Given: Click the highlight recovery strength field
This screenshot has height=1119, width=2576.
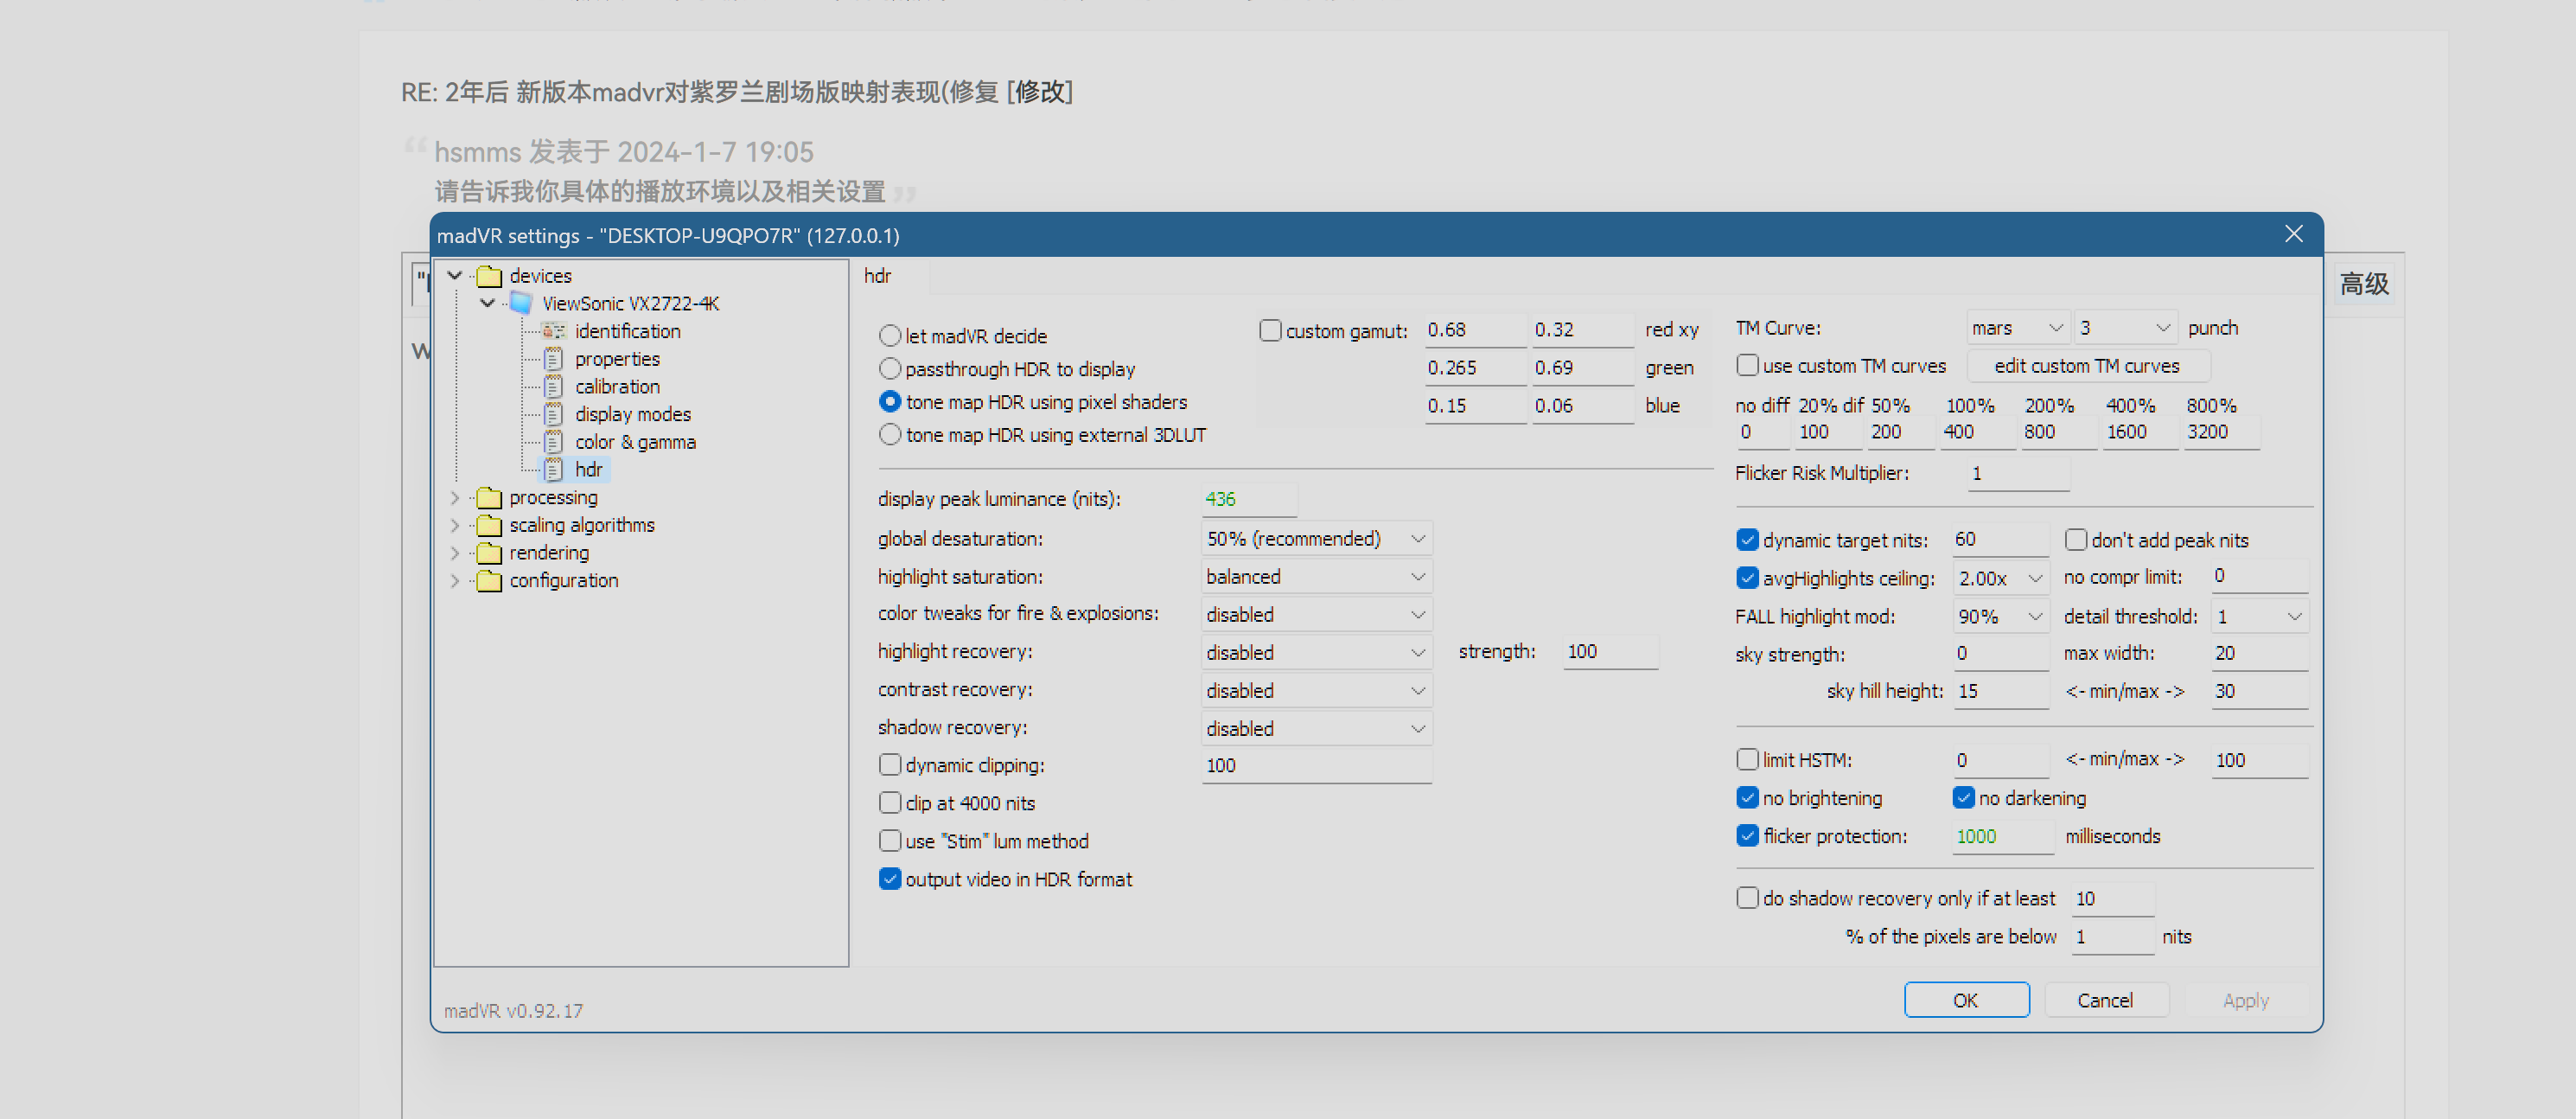Looking at the screenshot, I should (1610, 651).
